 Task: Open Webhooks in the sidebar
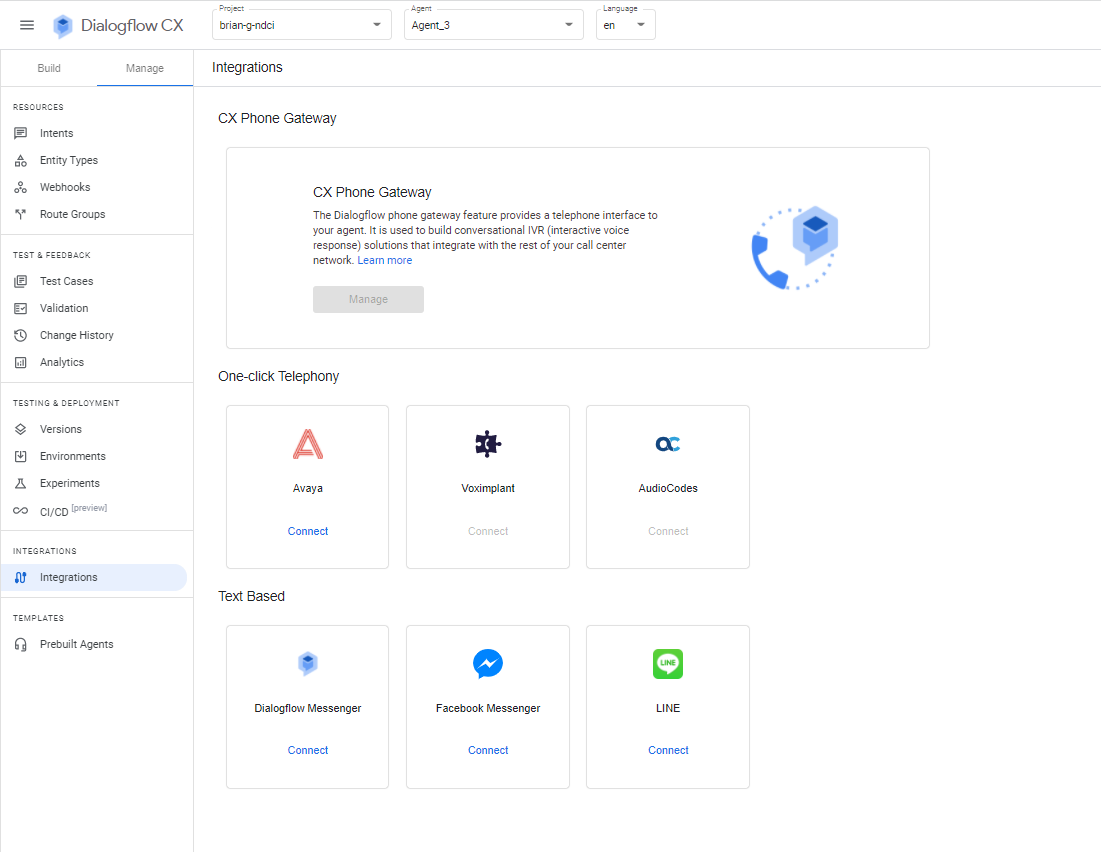coord(96,188)
